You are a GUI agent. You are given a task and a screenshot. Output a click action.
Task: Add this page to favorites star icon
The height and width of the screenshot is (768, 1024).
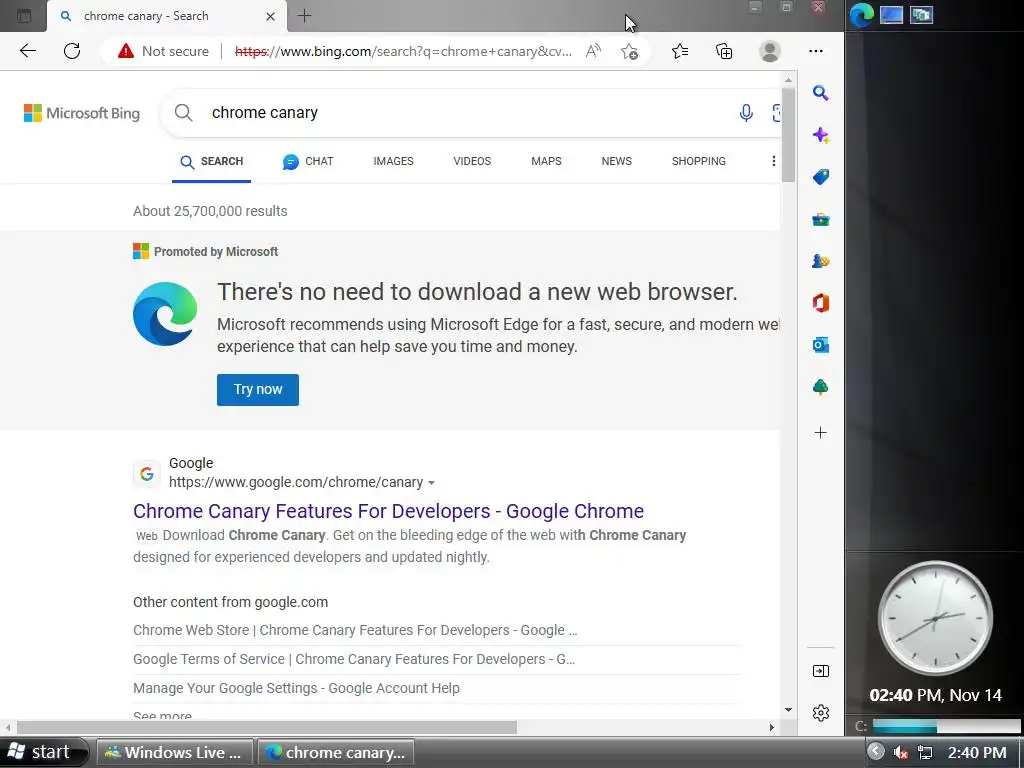(630, 51)
